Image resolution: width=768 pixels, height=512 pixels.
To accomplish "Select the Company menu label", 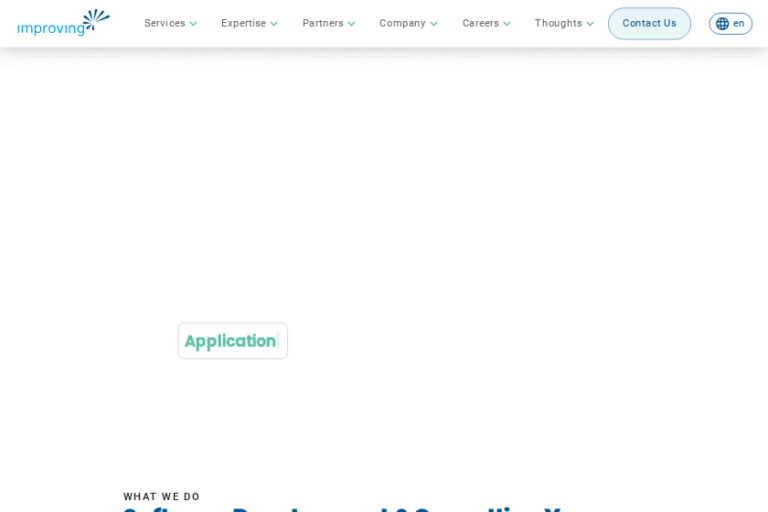I will [x=402, y=23].
